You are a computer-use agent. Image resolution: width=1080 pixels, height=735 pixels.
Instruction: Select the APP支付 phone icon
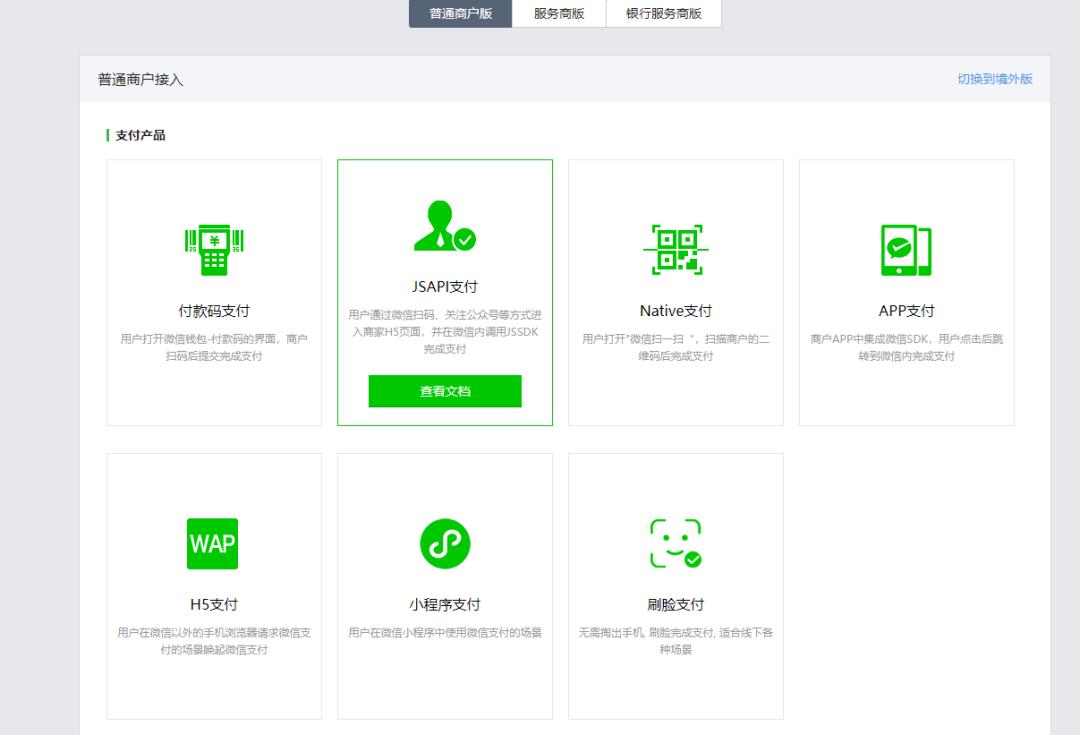pos(905,248)
